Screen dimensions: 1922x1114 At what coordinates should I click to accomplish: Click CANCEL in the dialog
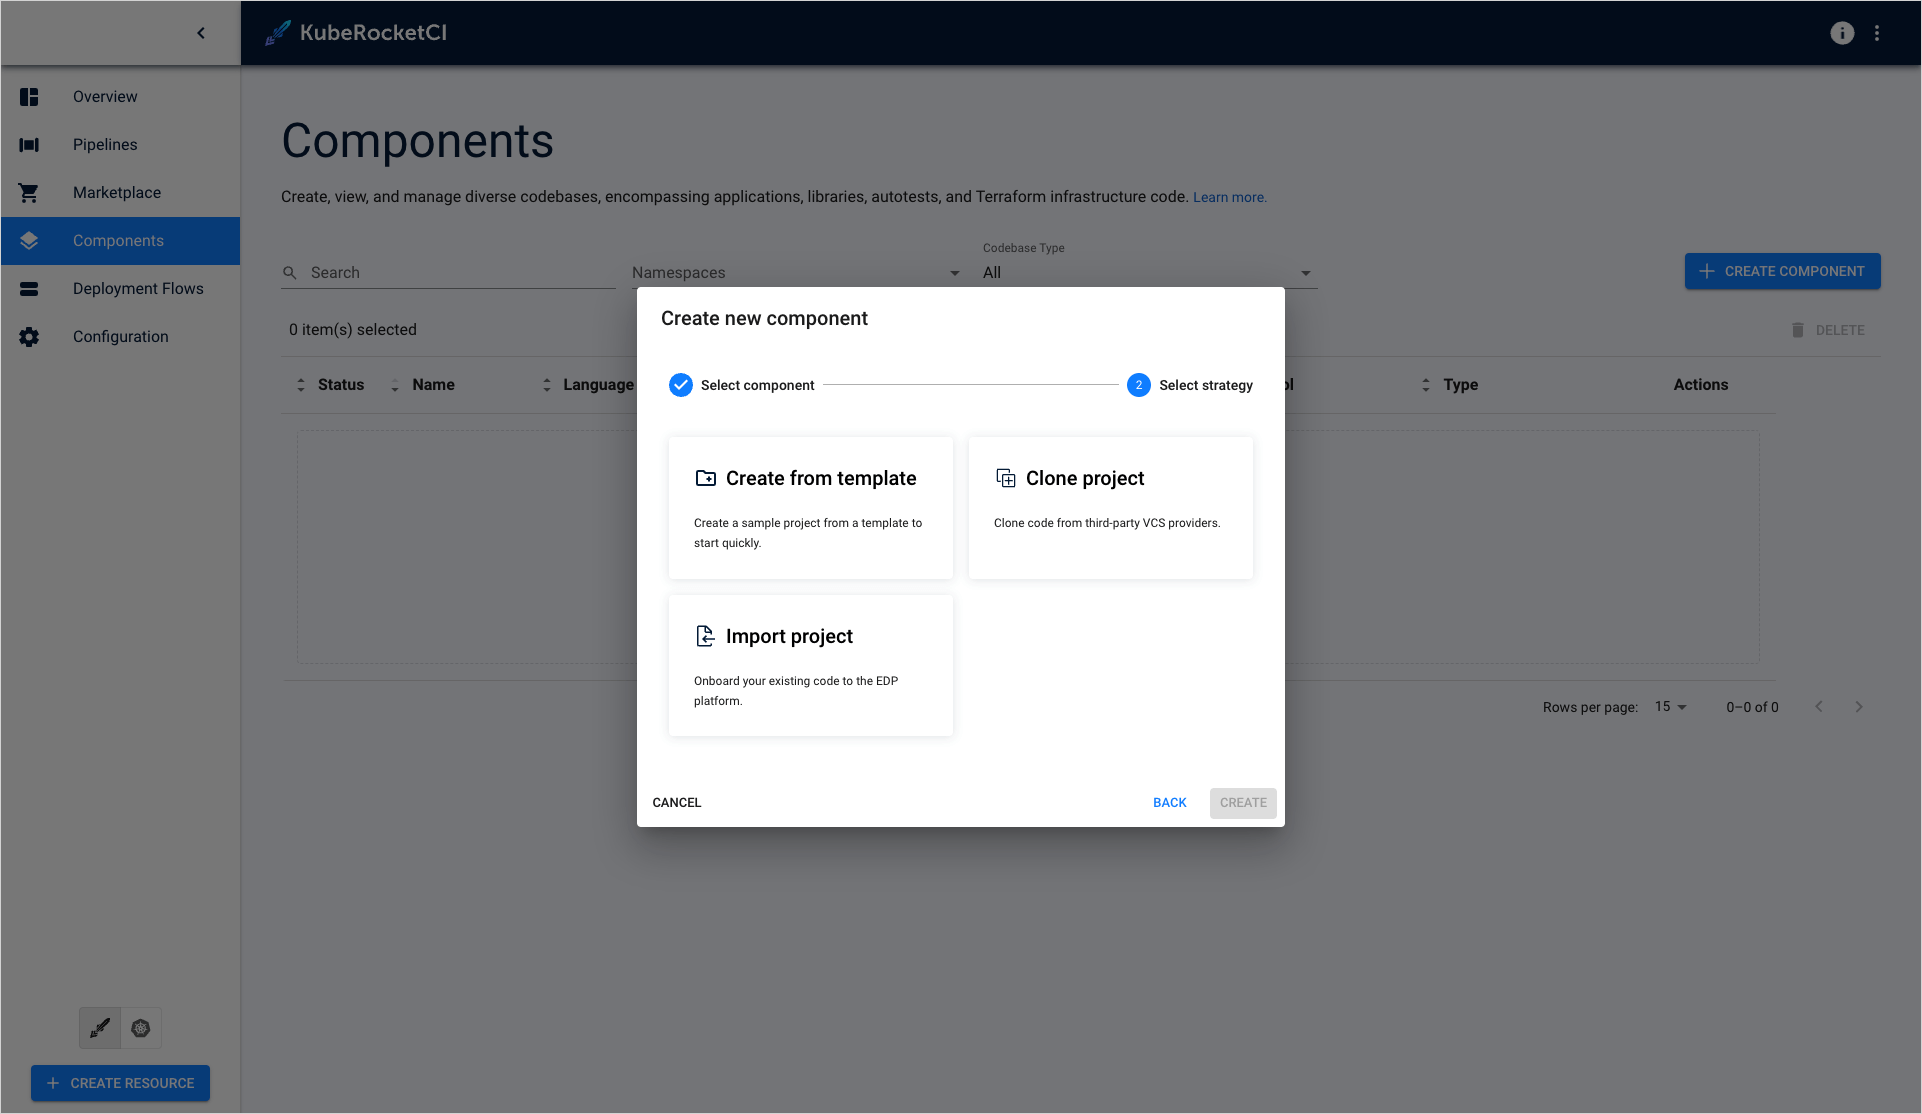[677, 803]
